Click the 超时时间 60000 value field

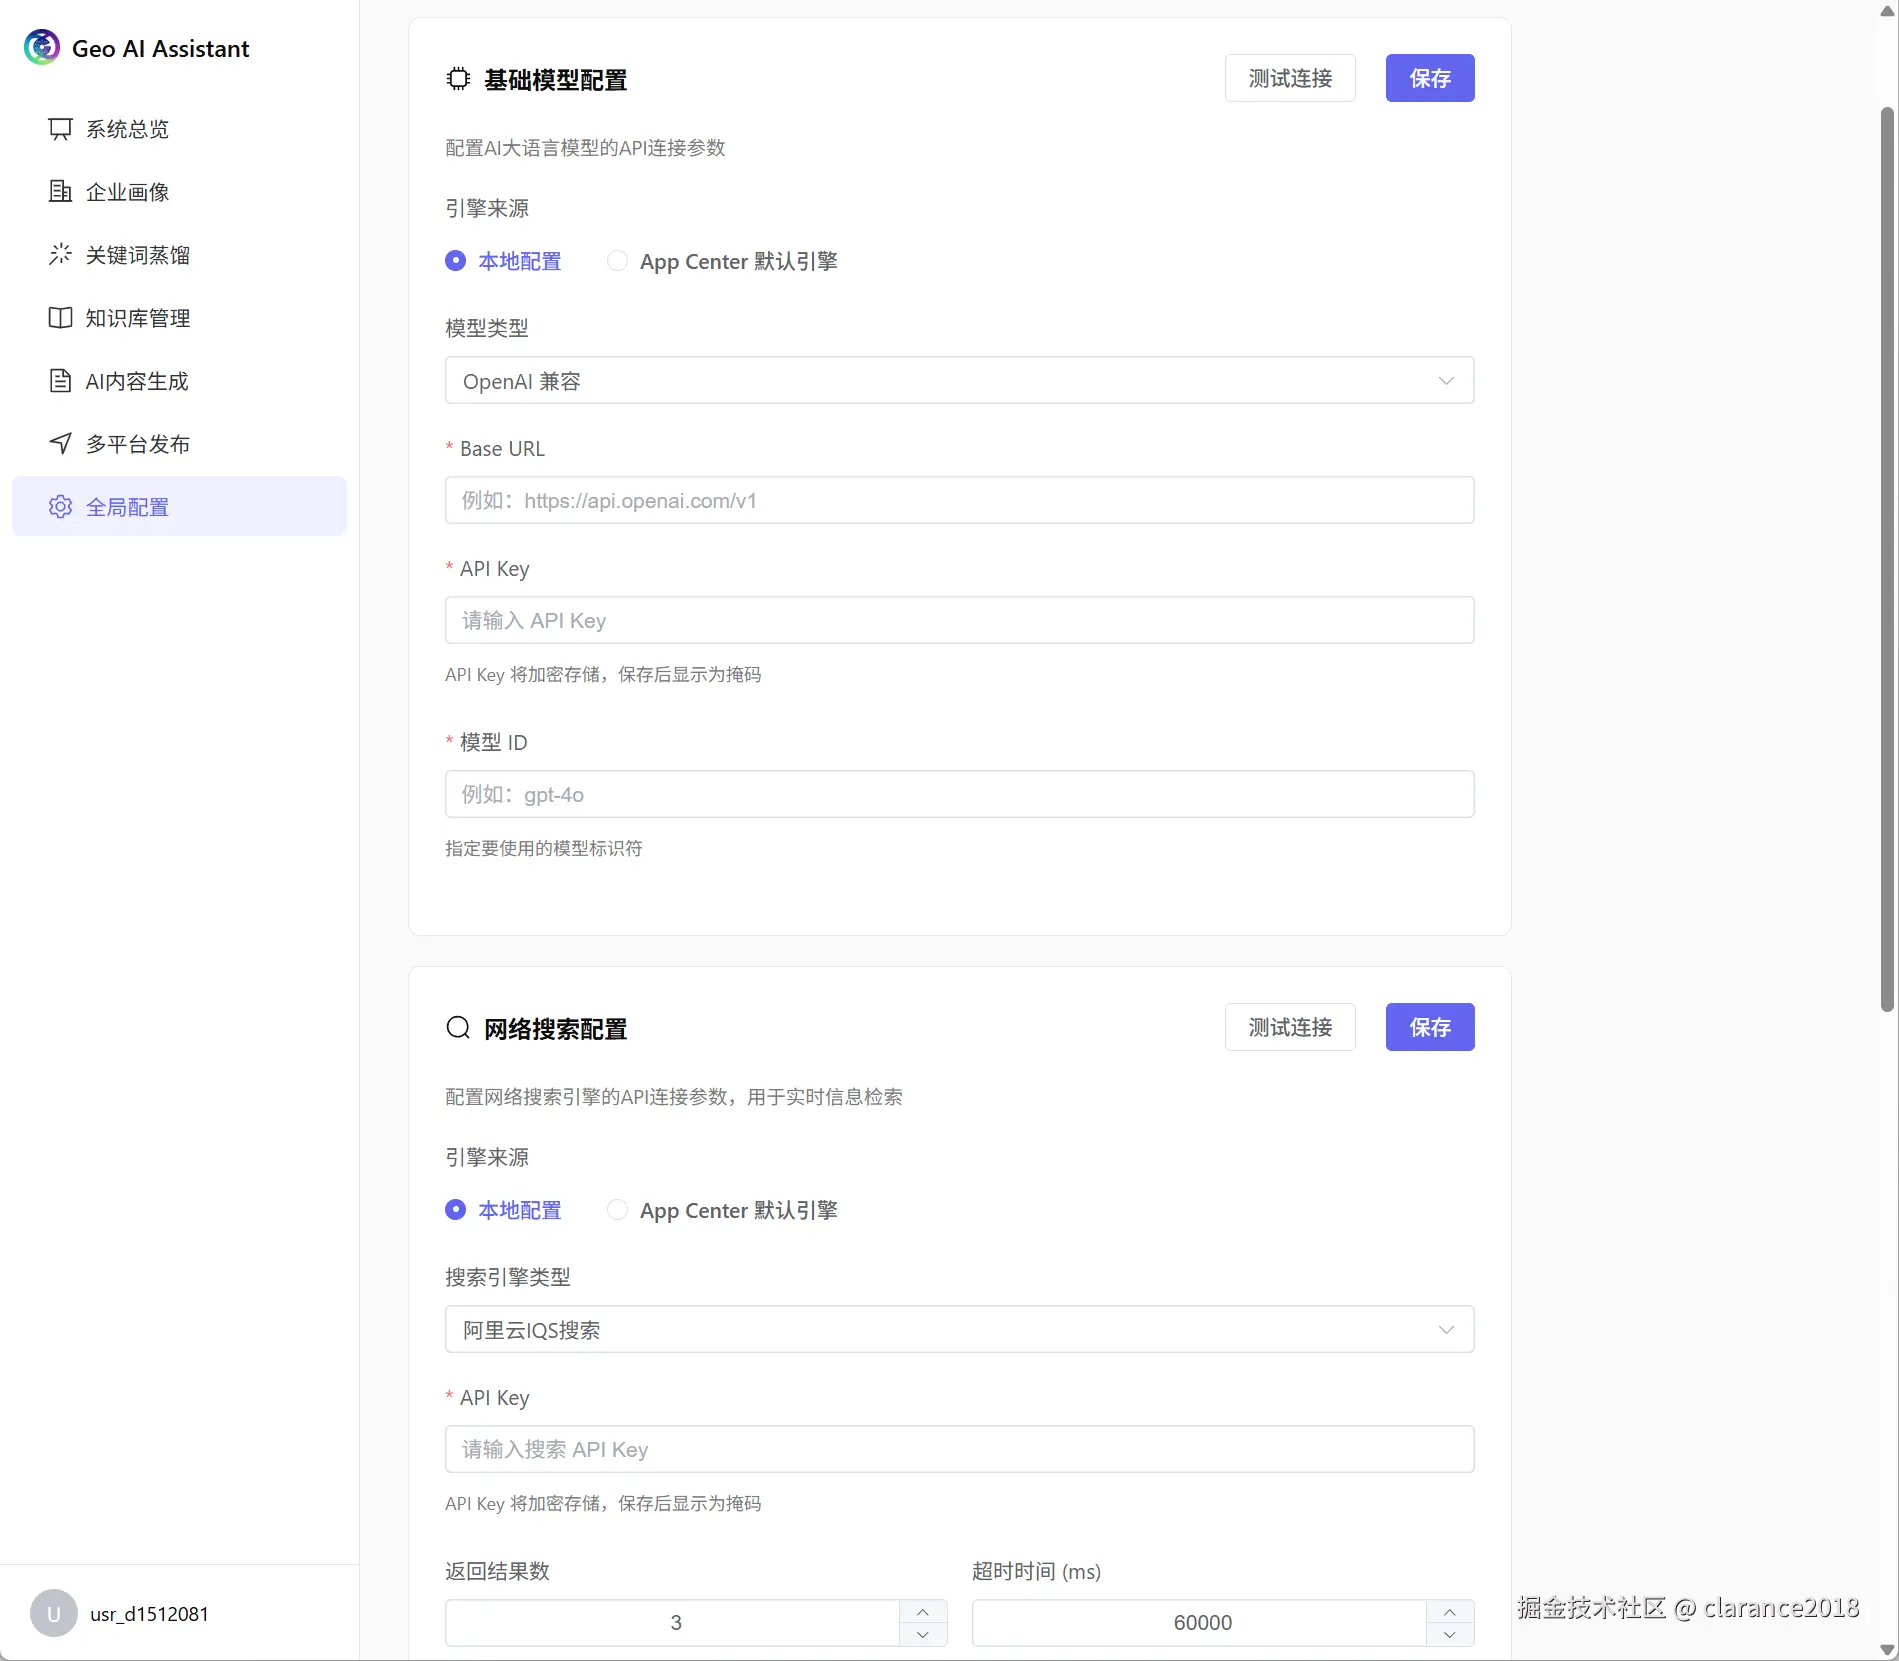1200,1623
